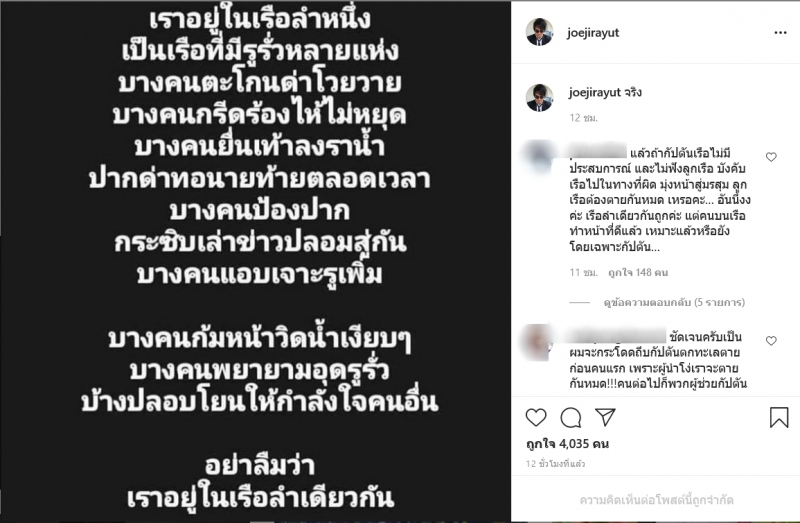Open joejirayut profile avatar in header
This screenshot has width=800, height=523.
[540, 32]
